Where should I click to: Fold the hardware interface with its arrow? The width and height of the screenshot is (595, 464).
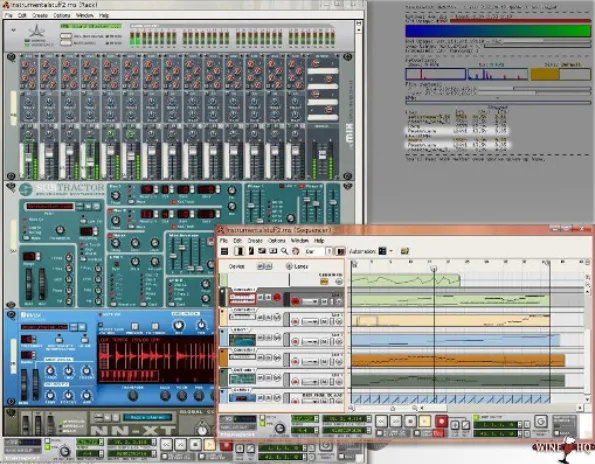pos(14,30)
